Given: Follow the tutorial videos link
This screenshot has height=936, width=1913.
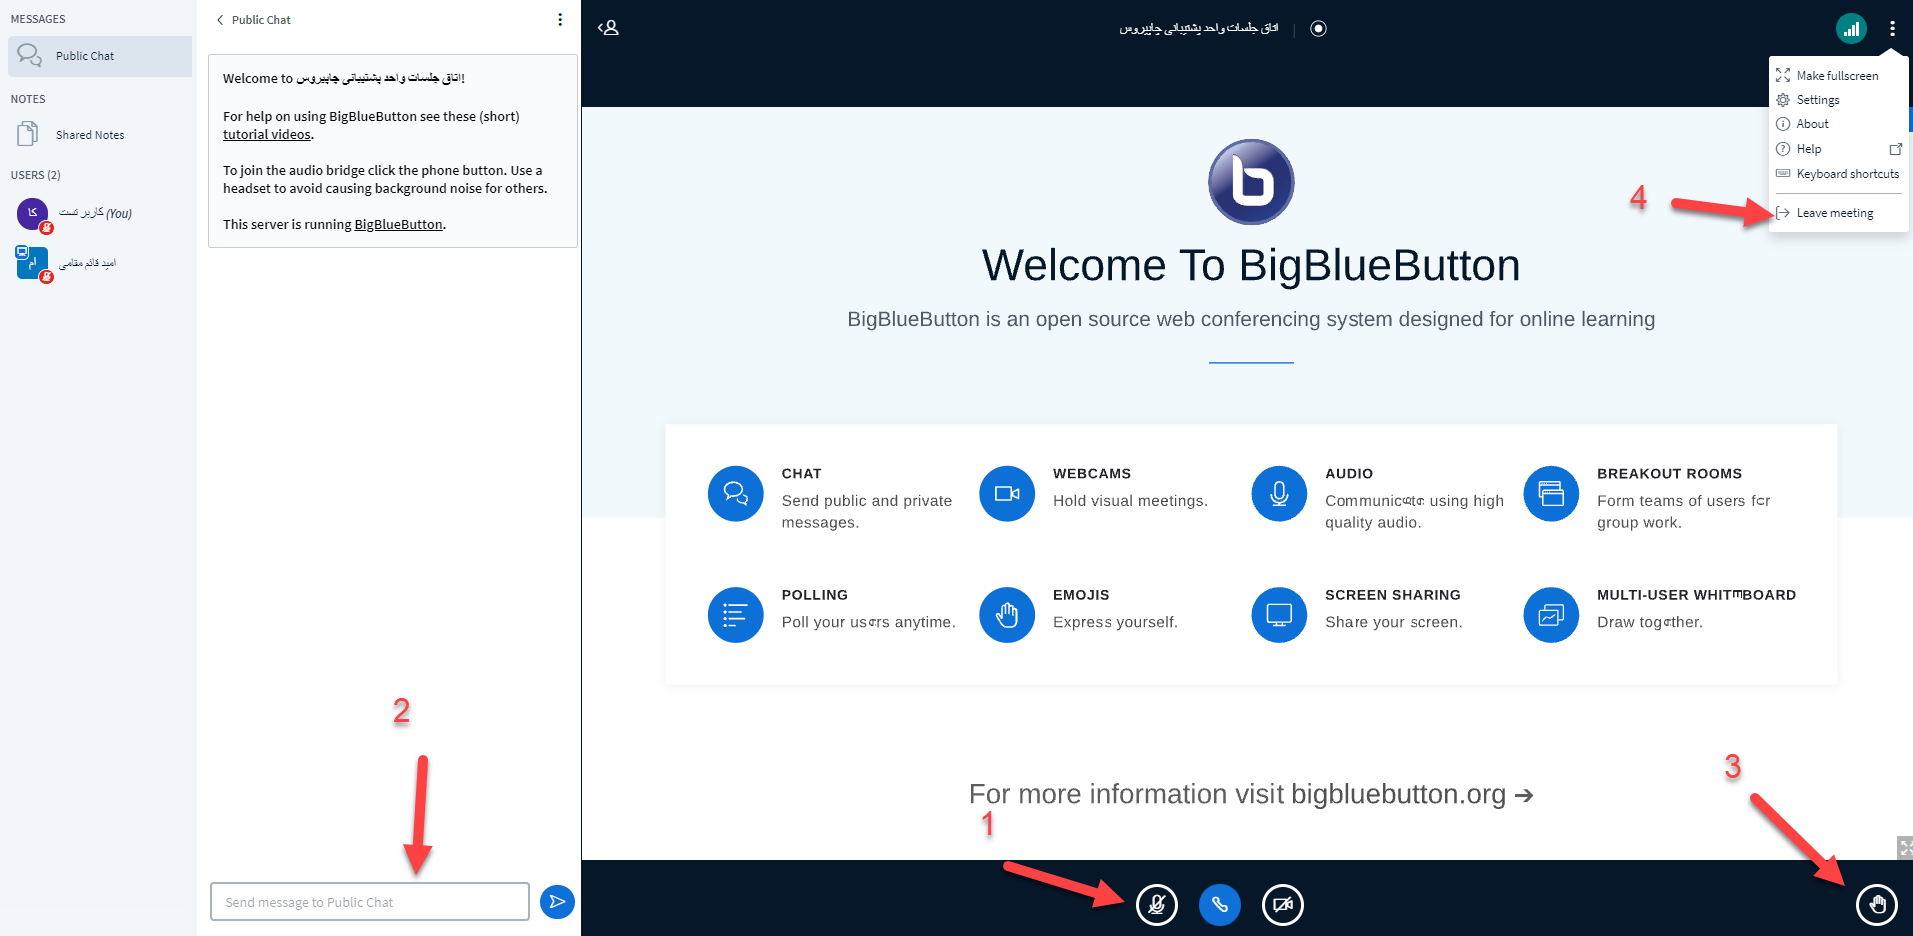Looking at the screenshot, I should (x=266, y=135).
